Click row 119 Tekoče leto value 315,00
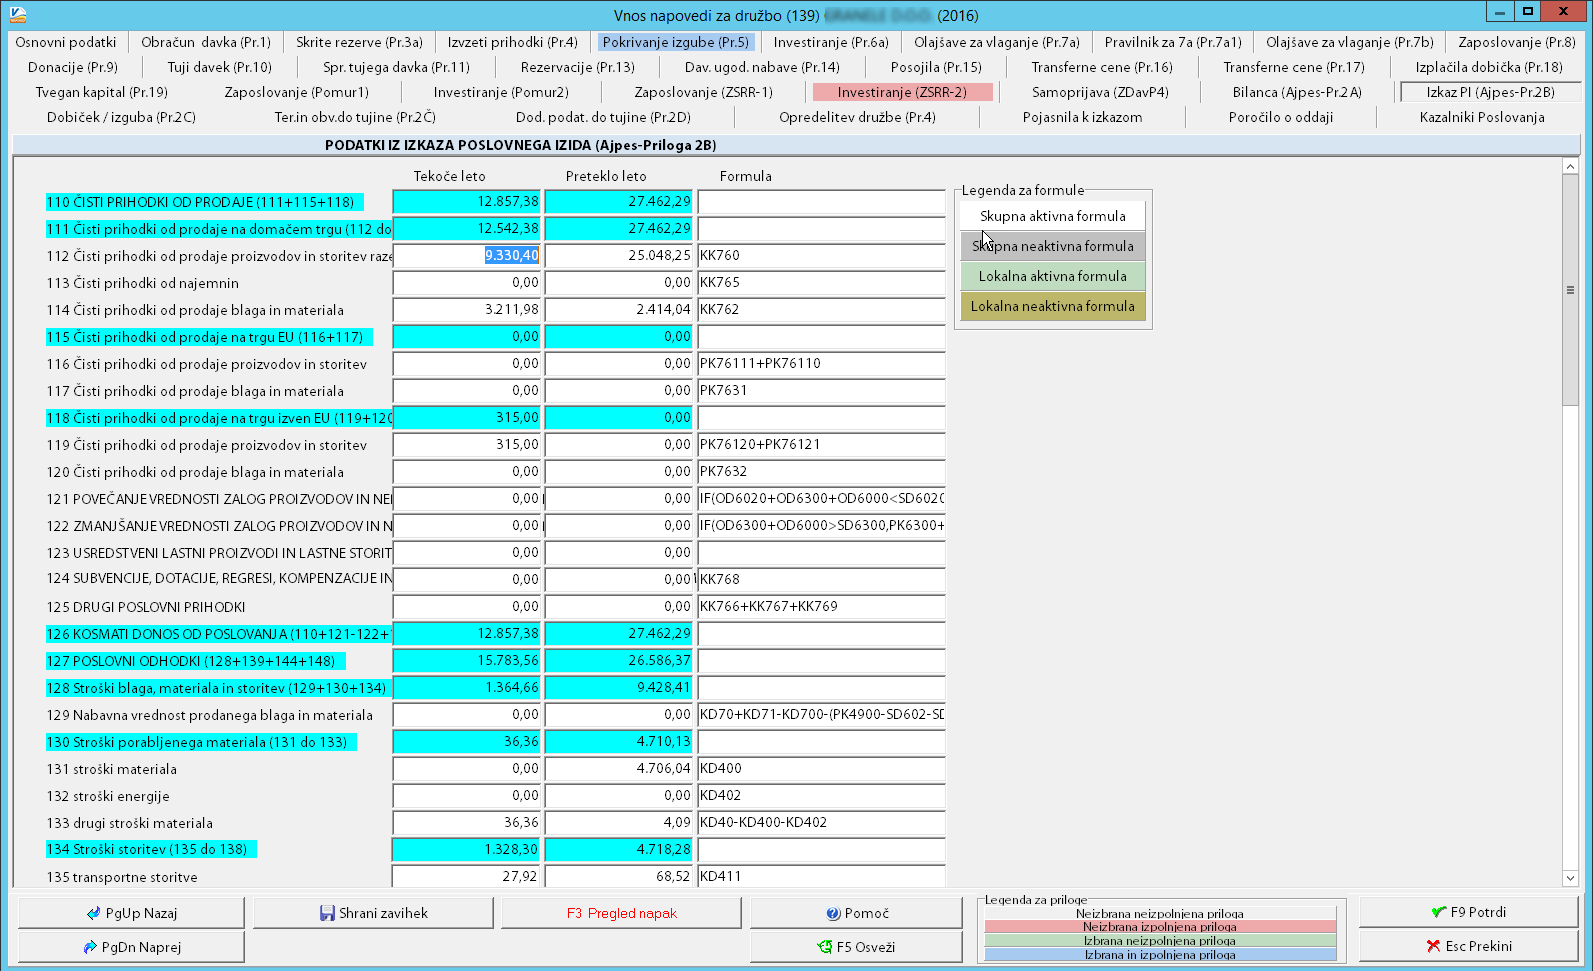 (x=467, y=445)
